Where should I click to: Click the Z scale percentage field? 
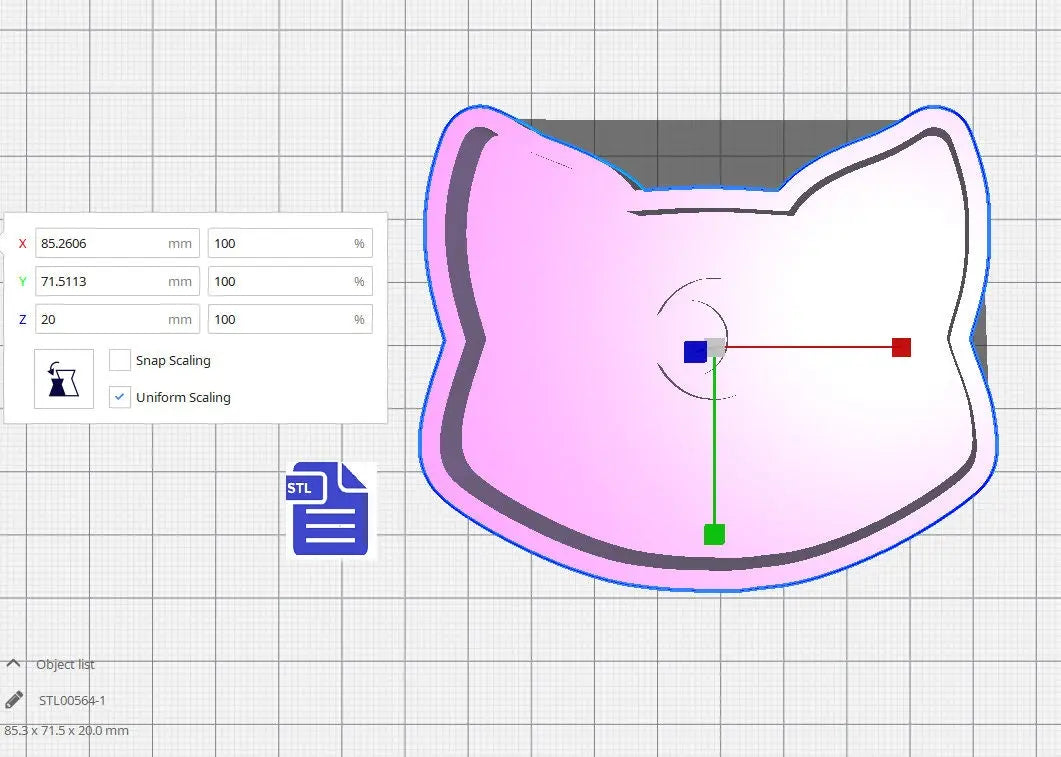tap(280, 319)
